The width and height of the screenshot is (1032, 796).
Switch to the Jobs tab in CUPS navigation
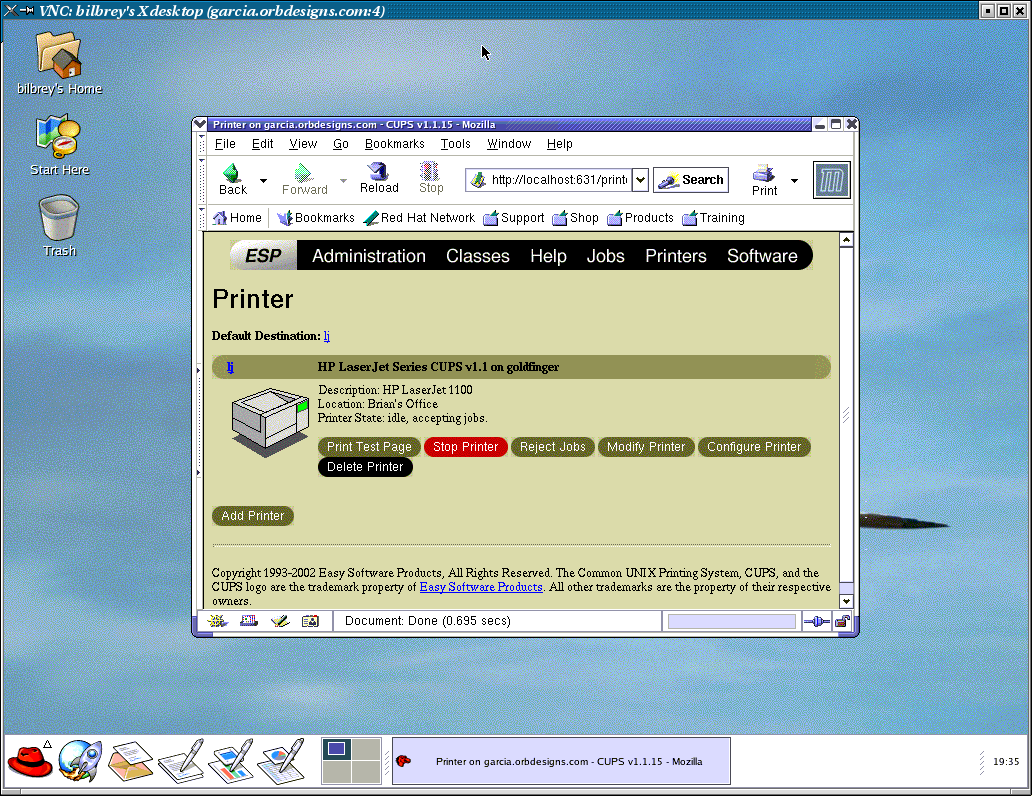pyautogui.click(x=605, y=256)
